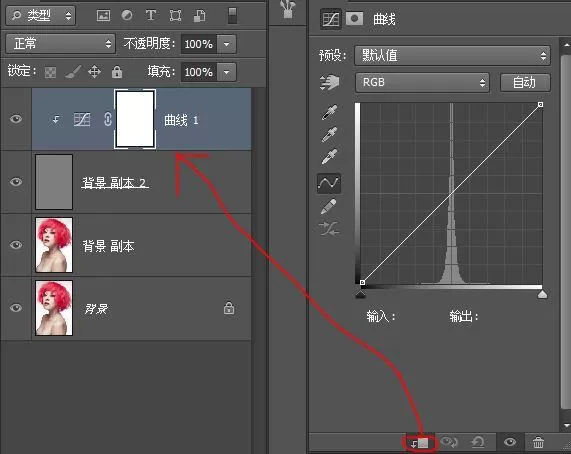Select the white layer mask thumbnail of 曲线 1
This screenshot has width=571, height=454.
(135, 119)
